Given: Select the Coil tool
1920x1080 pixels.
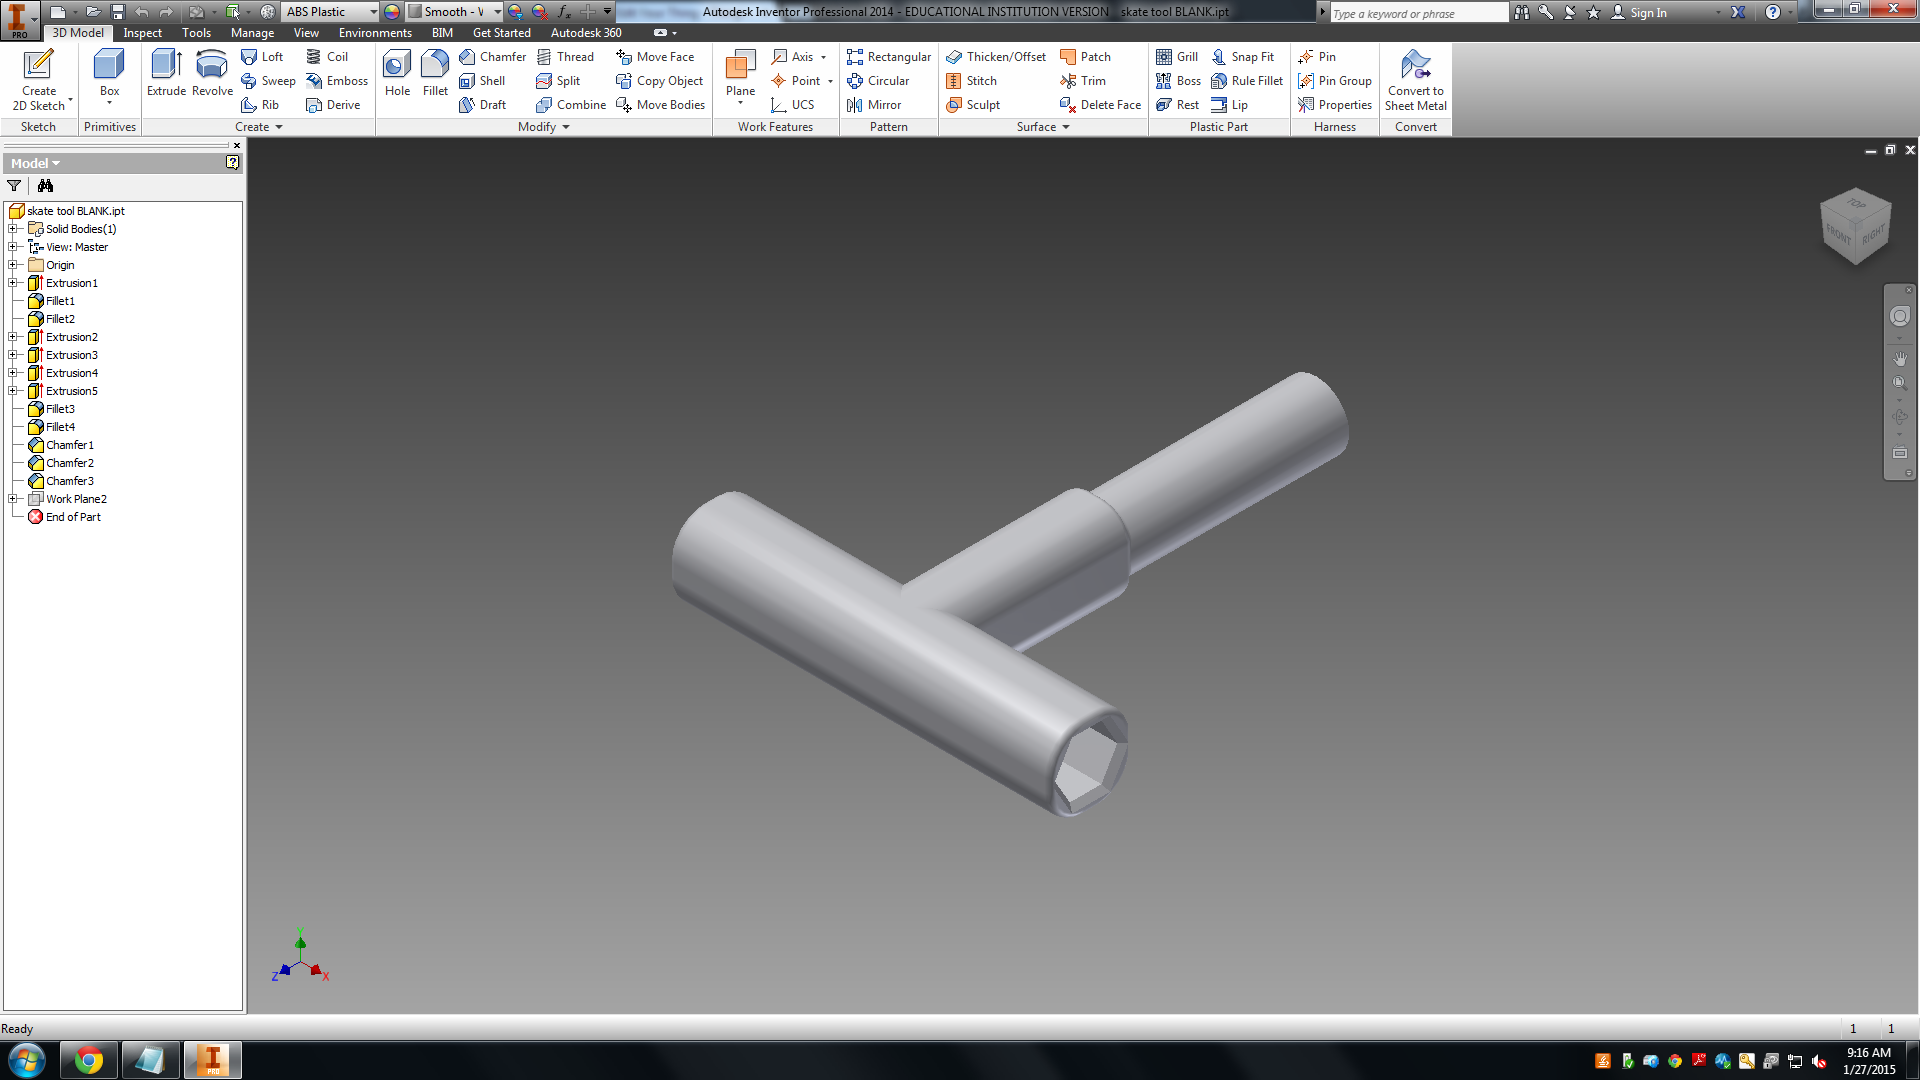Looking at the screenshot, I should (327, 57).
